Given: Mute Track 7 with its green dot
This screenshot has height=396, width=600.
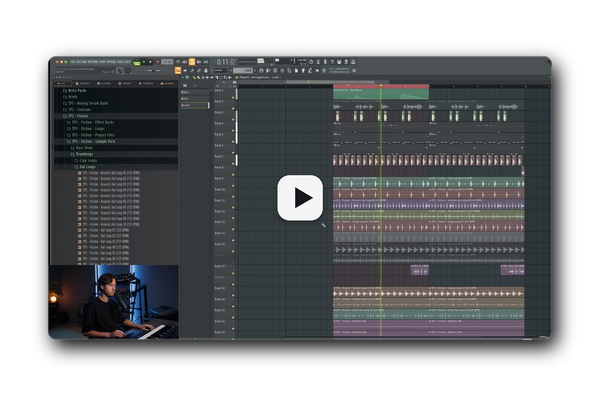Looking at the screenshot, I should point(233,164).
